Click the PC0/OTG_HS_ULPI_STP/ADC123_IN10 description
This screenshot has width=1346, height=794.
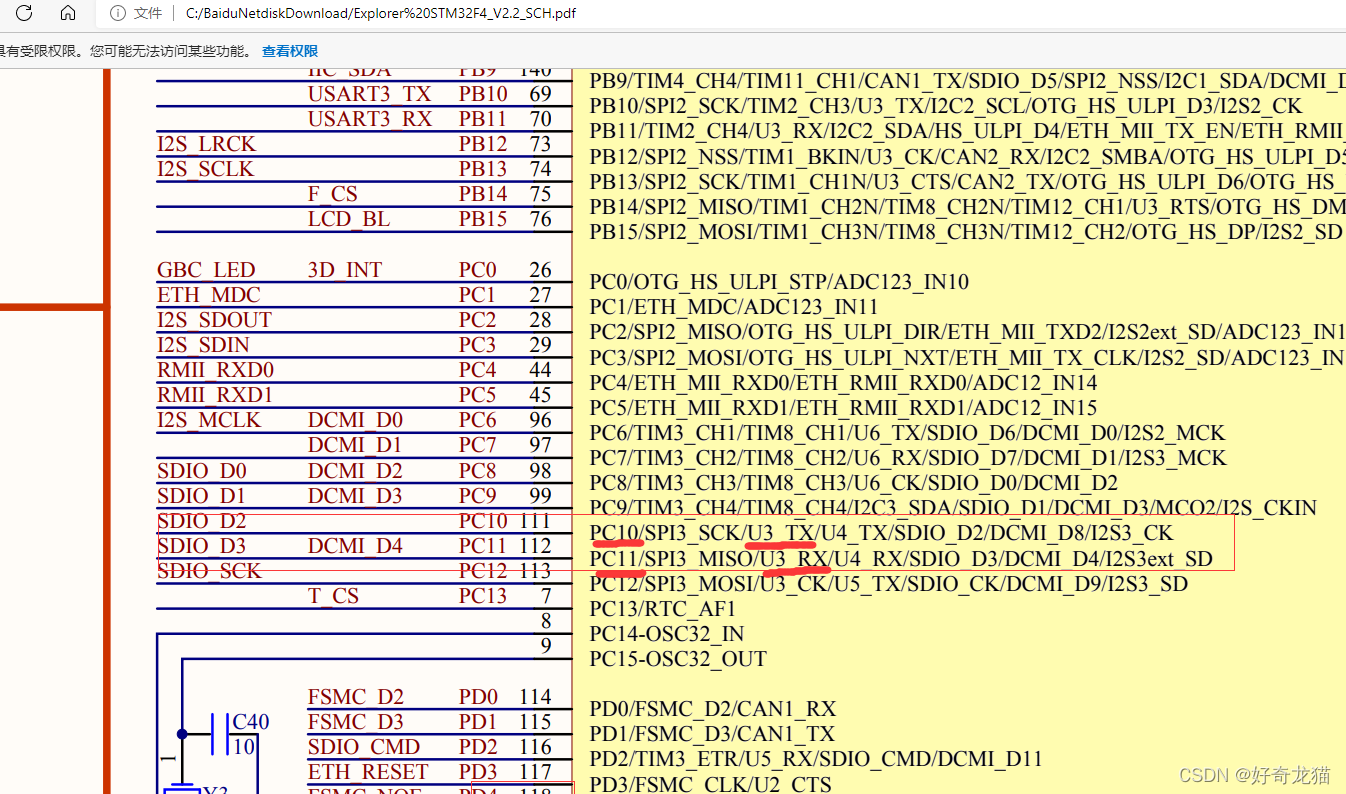point(779,283)
